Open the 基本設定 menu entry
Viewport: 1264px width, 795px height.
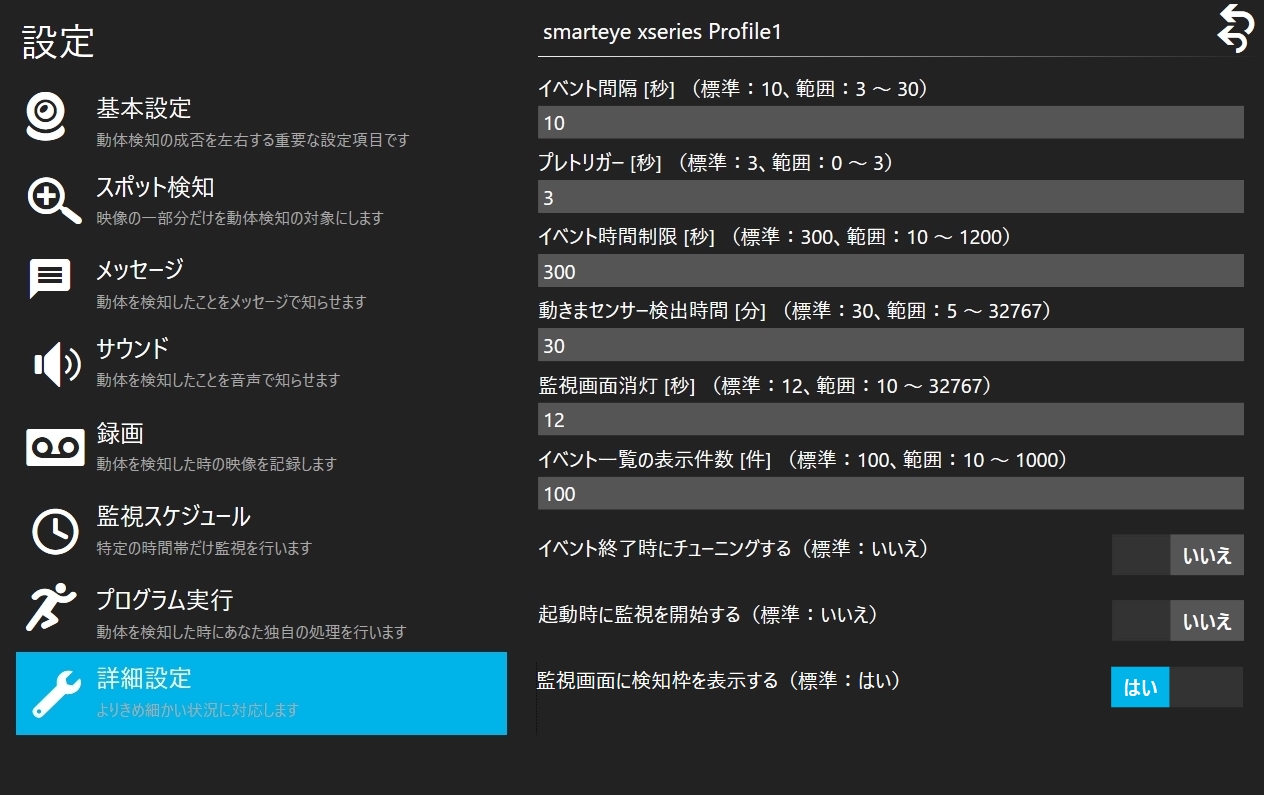[144, 108]
